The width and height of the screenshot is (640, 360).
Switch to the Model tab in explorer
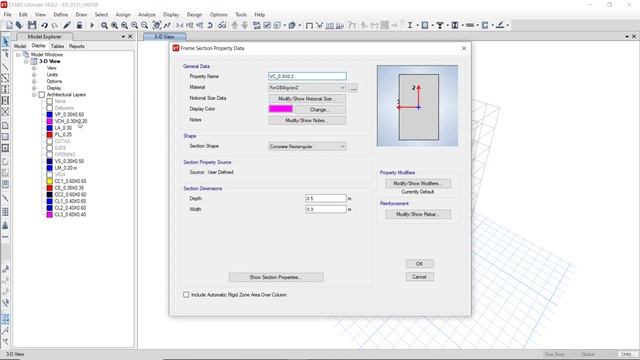pyautogui.click(x=20, y=46)
